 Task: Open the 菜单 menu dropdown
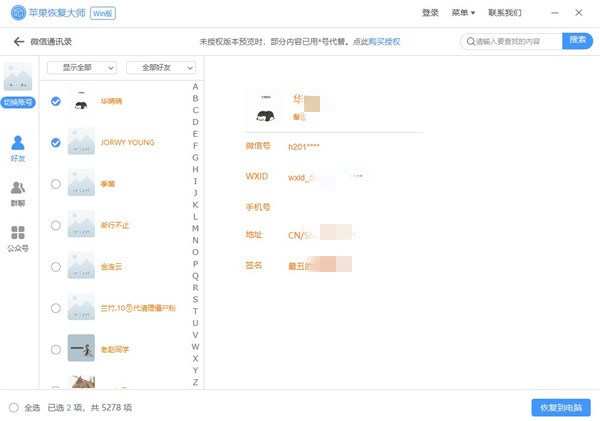pyautogui.click(x=463, y=13)
